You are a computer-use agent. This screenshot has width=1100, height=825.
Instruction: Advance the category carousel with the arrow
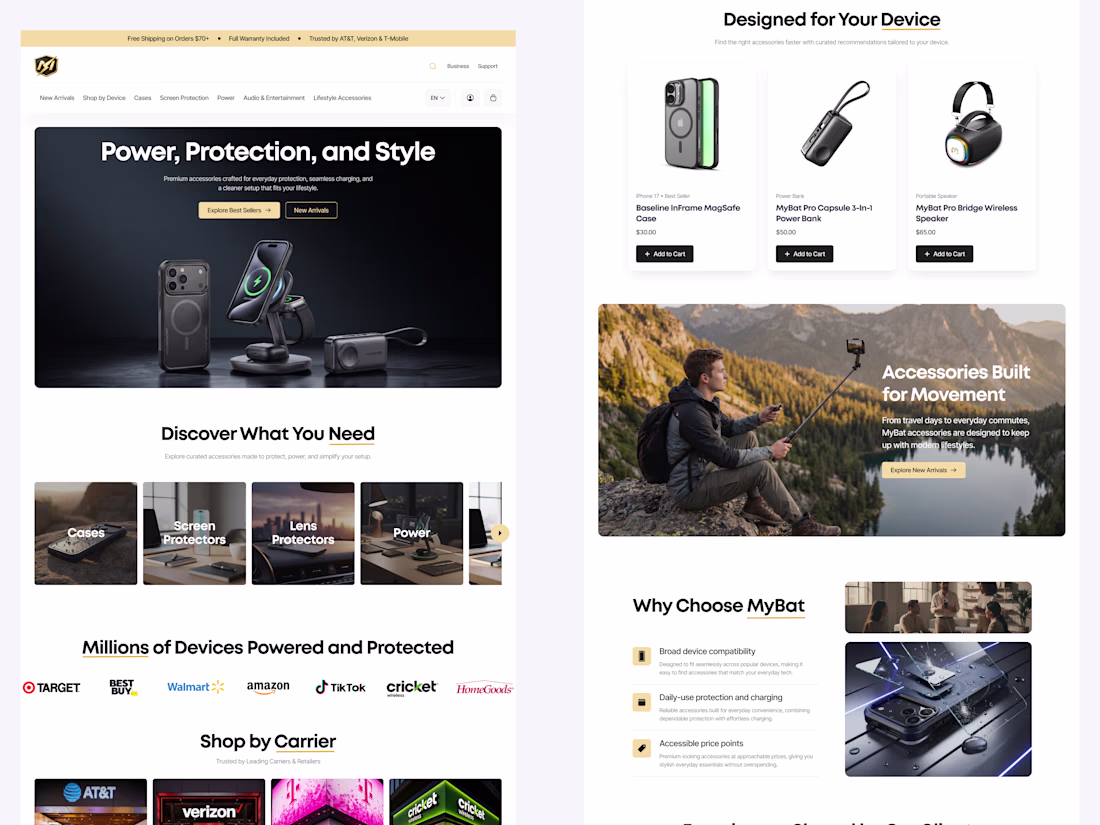499,533
